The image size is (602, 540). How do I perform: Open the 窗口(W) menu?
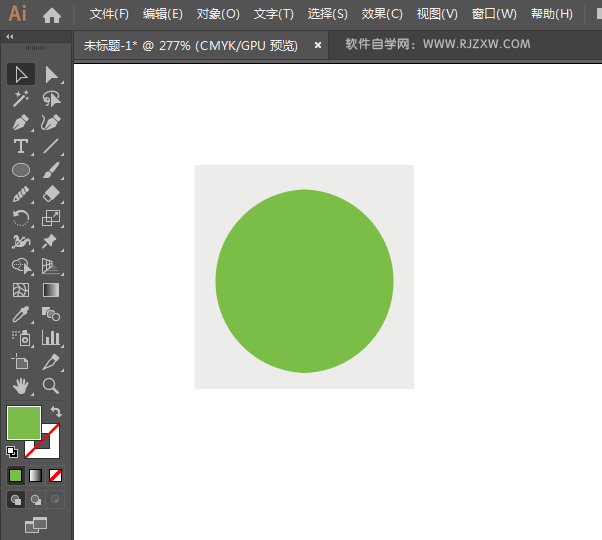pos(494,14)
